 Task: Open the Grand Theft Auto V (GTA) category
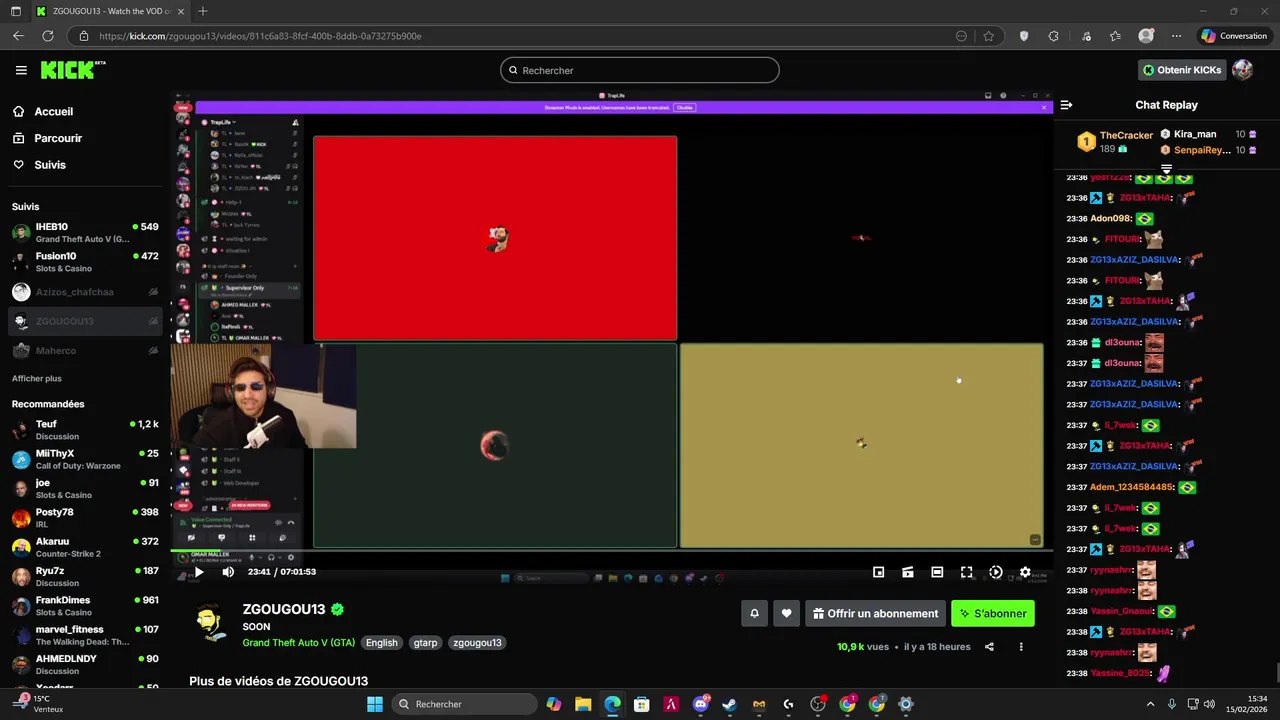tap(298, 643)
